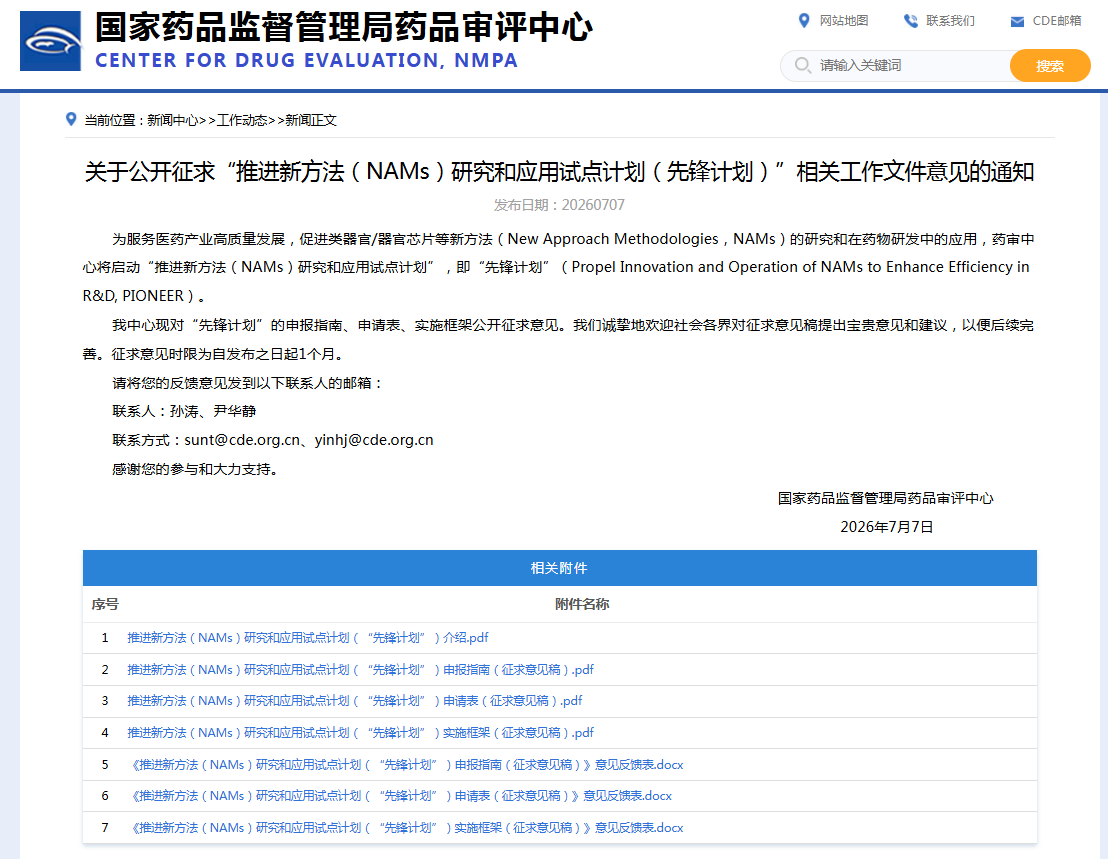Focus the 请输入关键词 search field
1108x859 pixels.
[x=897, y=66]
